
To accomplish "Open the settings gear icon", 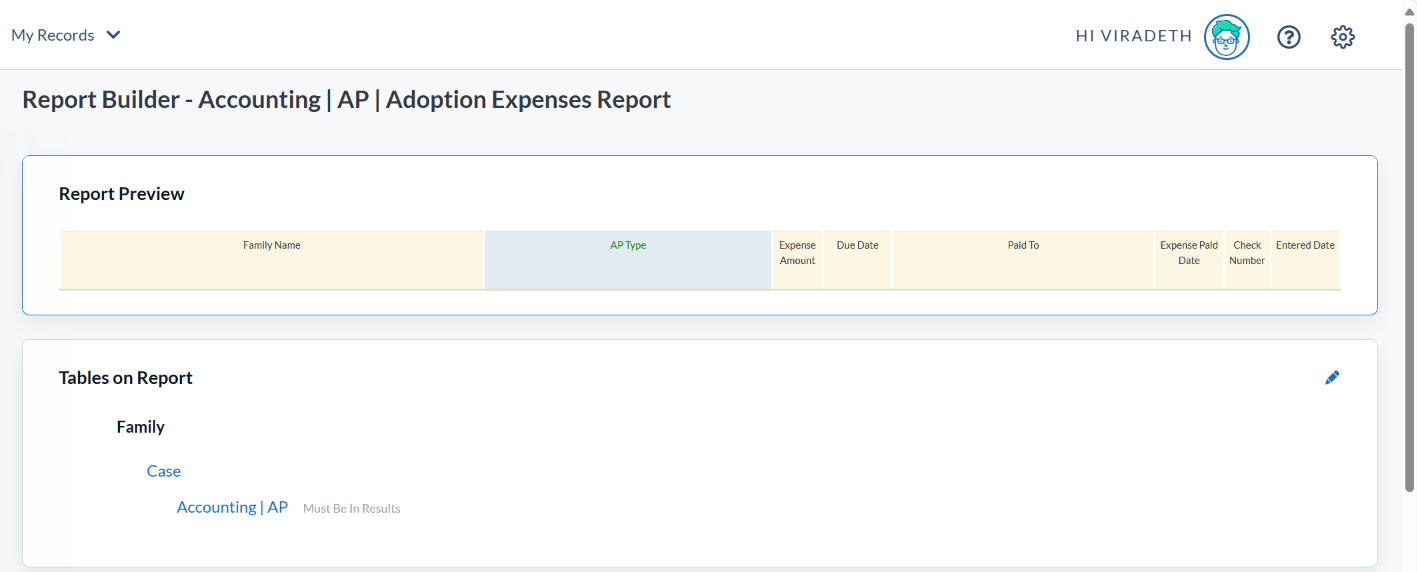I will 1342,37.
